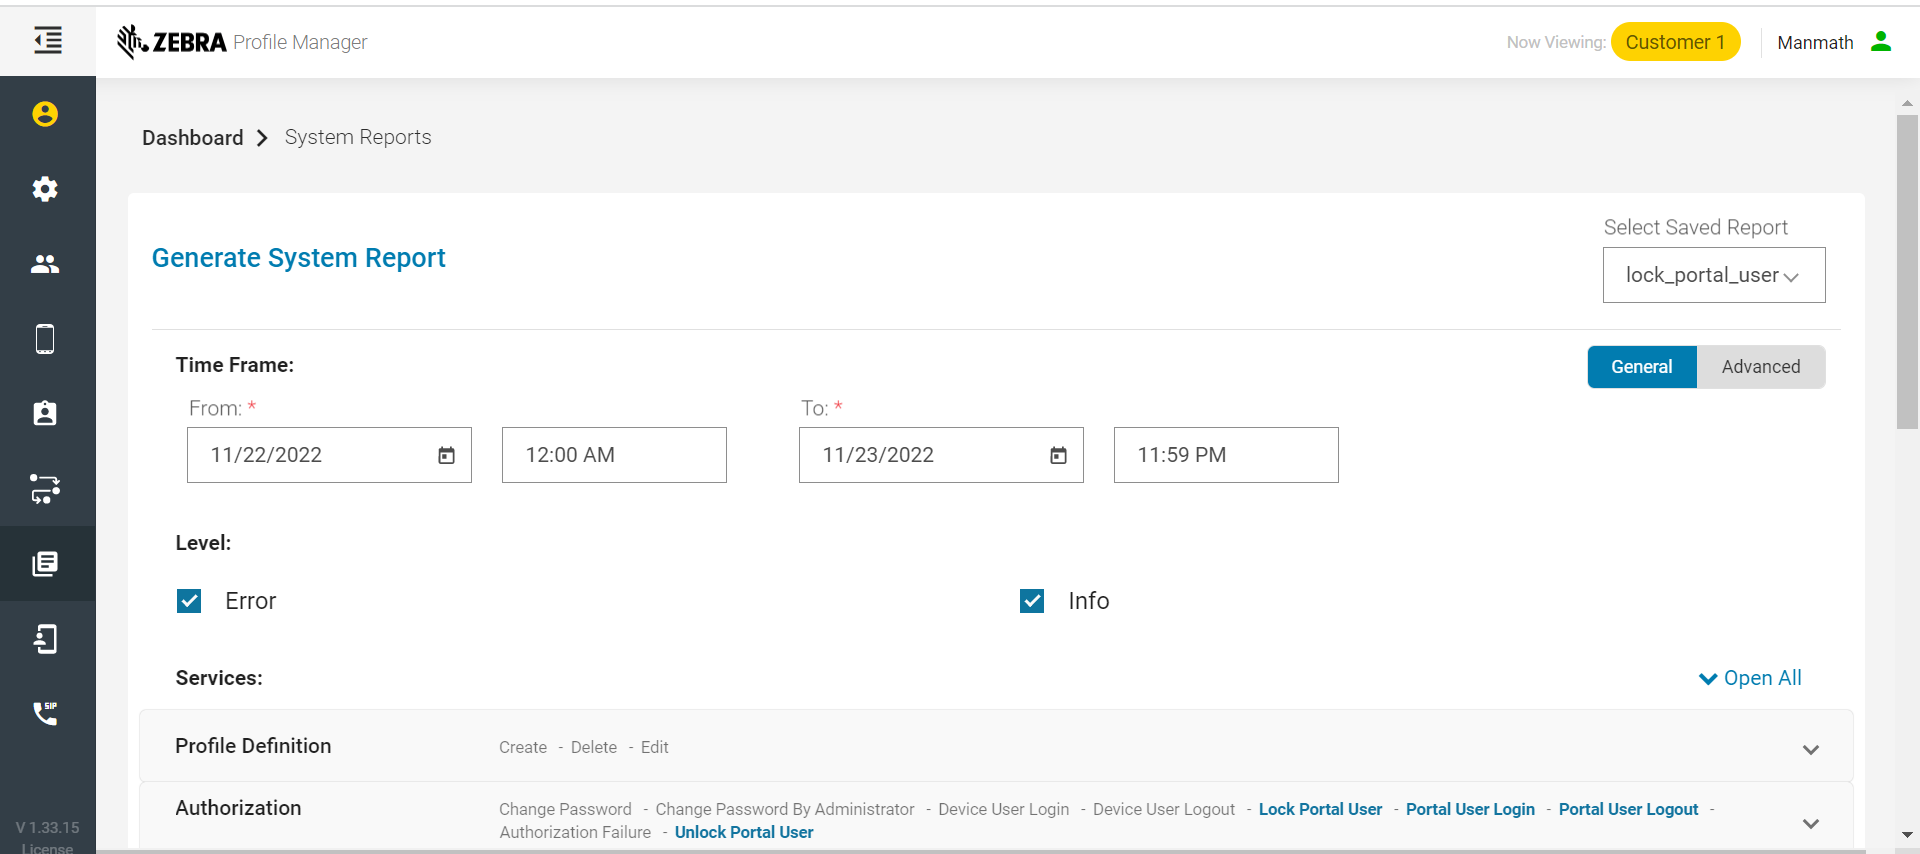Select the mobile device sidebar icon
Image resolution: width=1920 pixels, height=854 pixels.
point(45,339)
